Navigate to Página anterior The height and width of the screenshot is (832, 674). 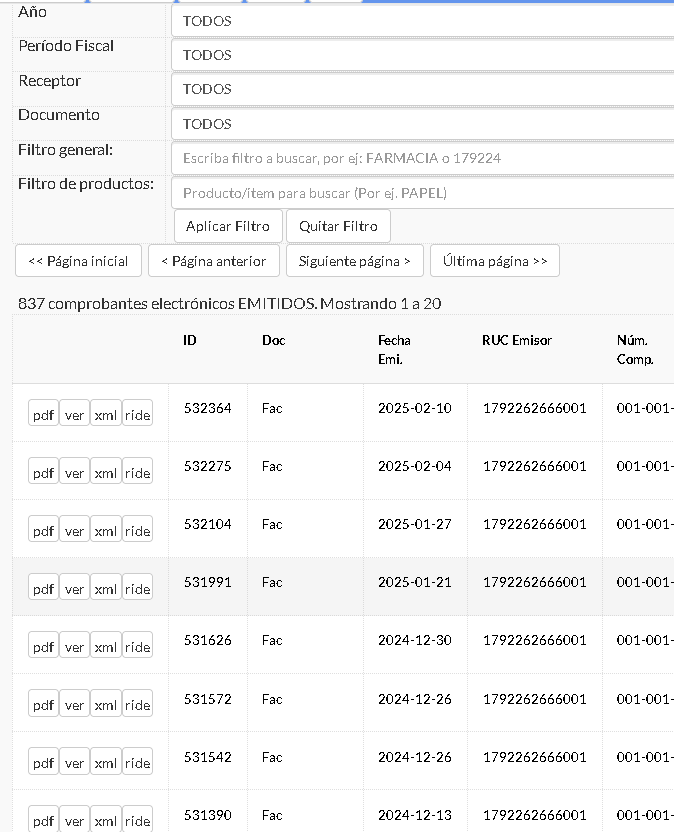[214, 261]
